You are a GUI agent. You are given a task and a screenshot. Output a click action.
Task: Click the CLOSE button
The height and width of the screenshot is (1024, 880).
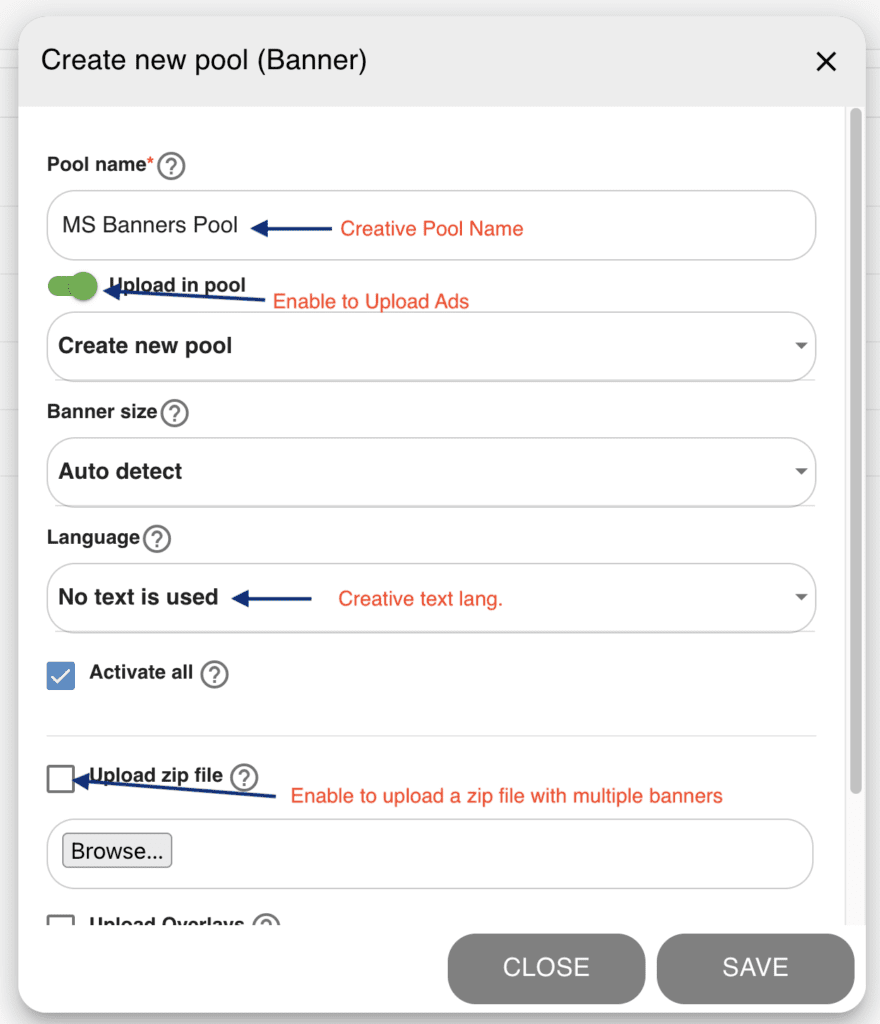[546, 968]
